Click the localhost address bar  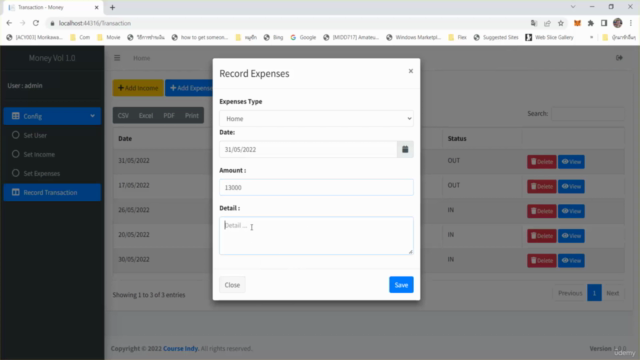[x=286, y=23]
